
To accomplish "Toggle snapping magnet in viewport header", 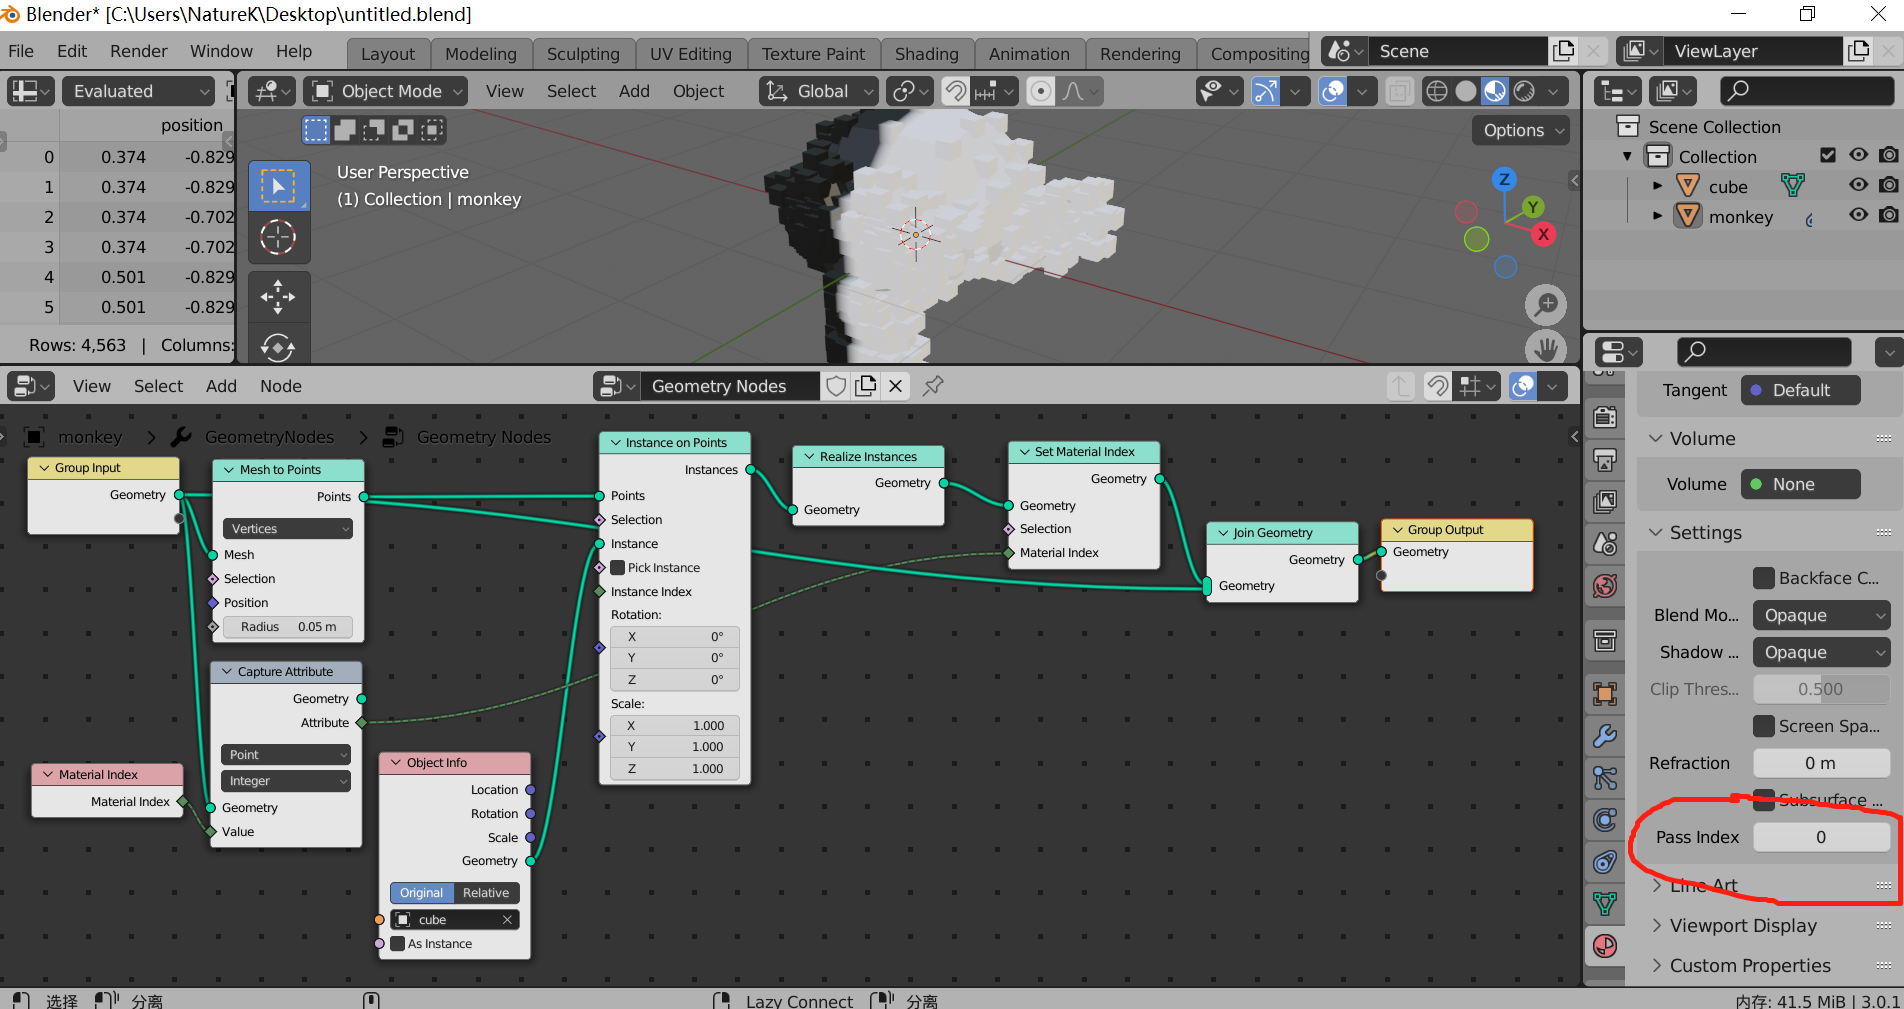I will click(x=955, y=91).
